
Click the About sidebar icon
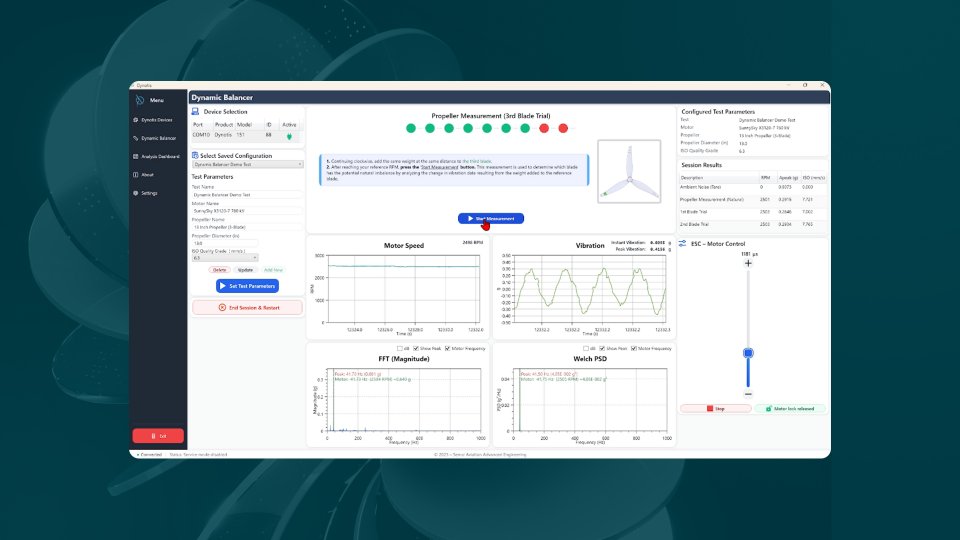[x=136, y=175]
